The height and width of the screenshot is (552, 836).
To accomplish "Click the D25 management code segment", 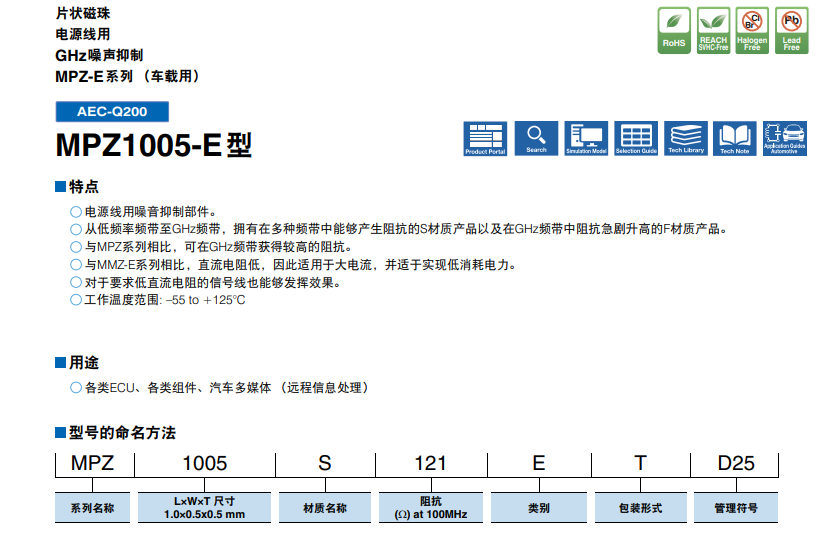I will [736, 463].
